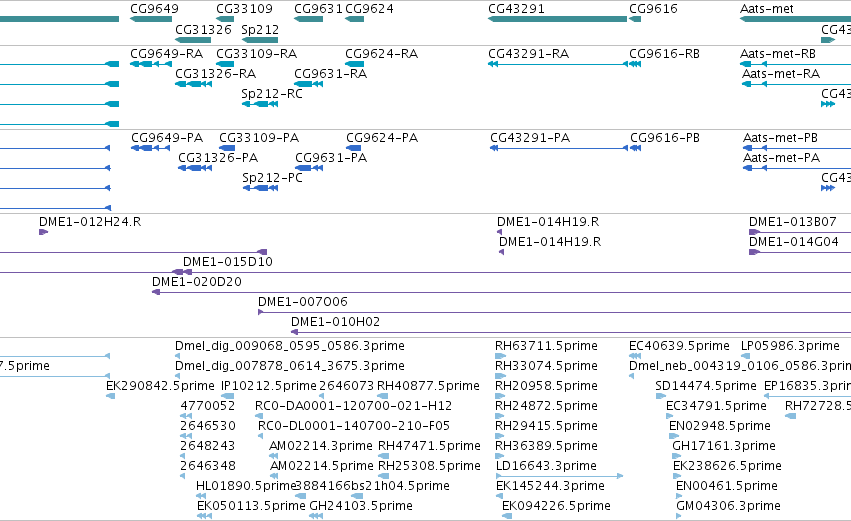This screenshot has width=851, height=521.
Task: Select protein CG9649-PA
Action: click(167, 138)
